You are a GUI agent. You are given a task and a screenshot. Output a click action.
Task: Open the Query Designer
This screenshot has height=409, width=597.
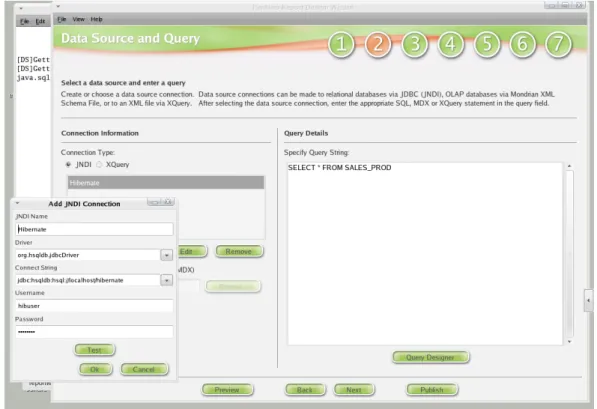(430, 357)
